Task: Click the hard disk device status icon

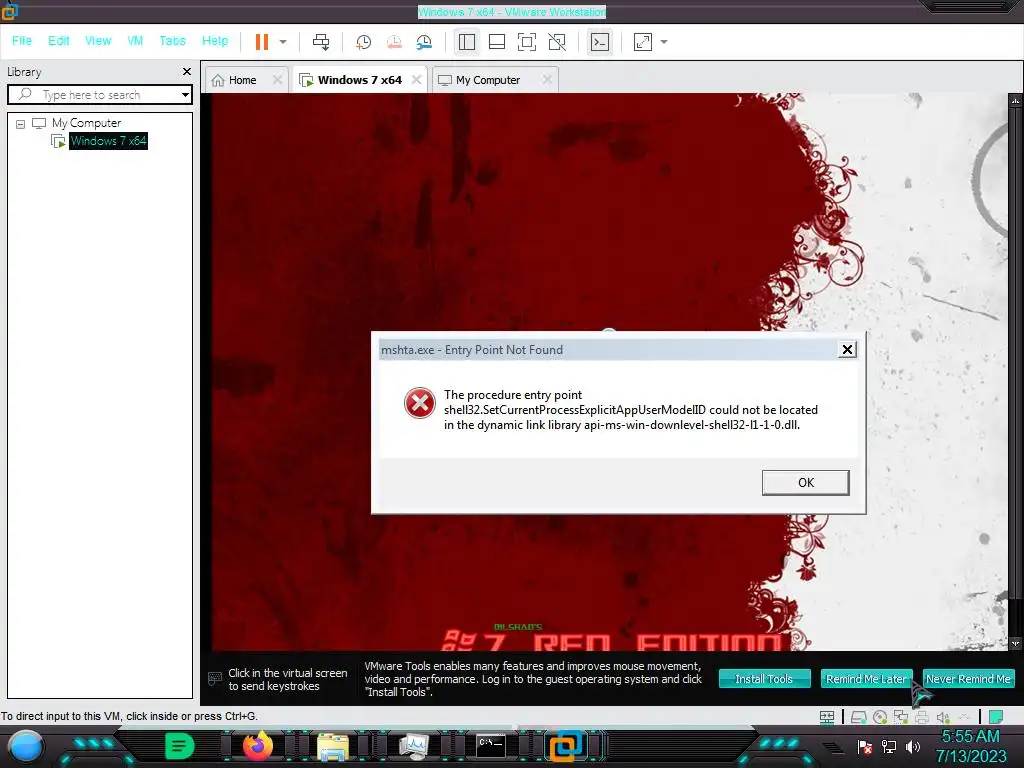Action: coord(859,717)
